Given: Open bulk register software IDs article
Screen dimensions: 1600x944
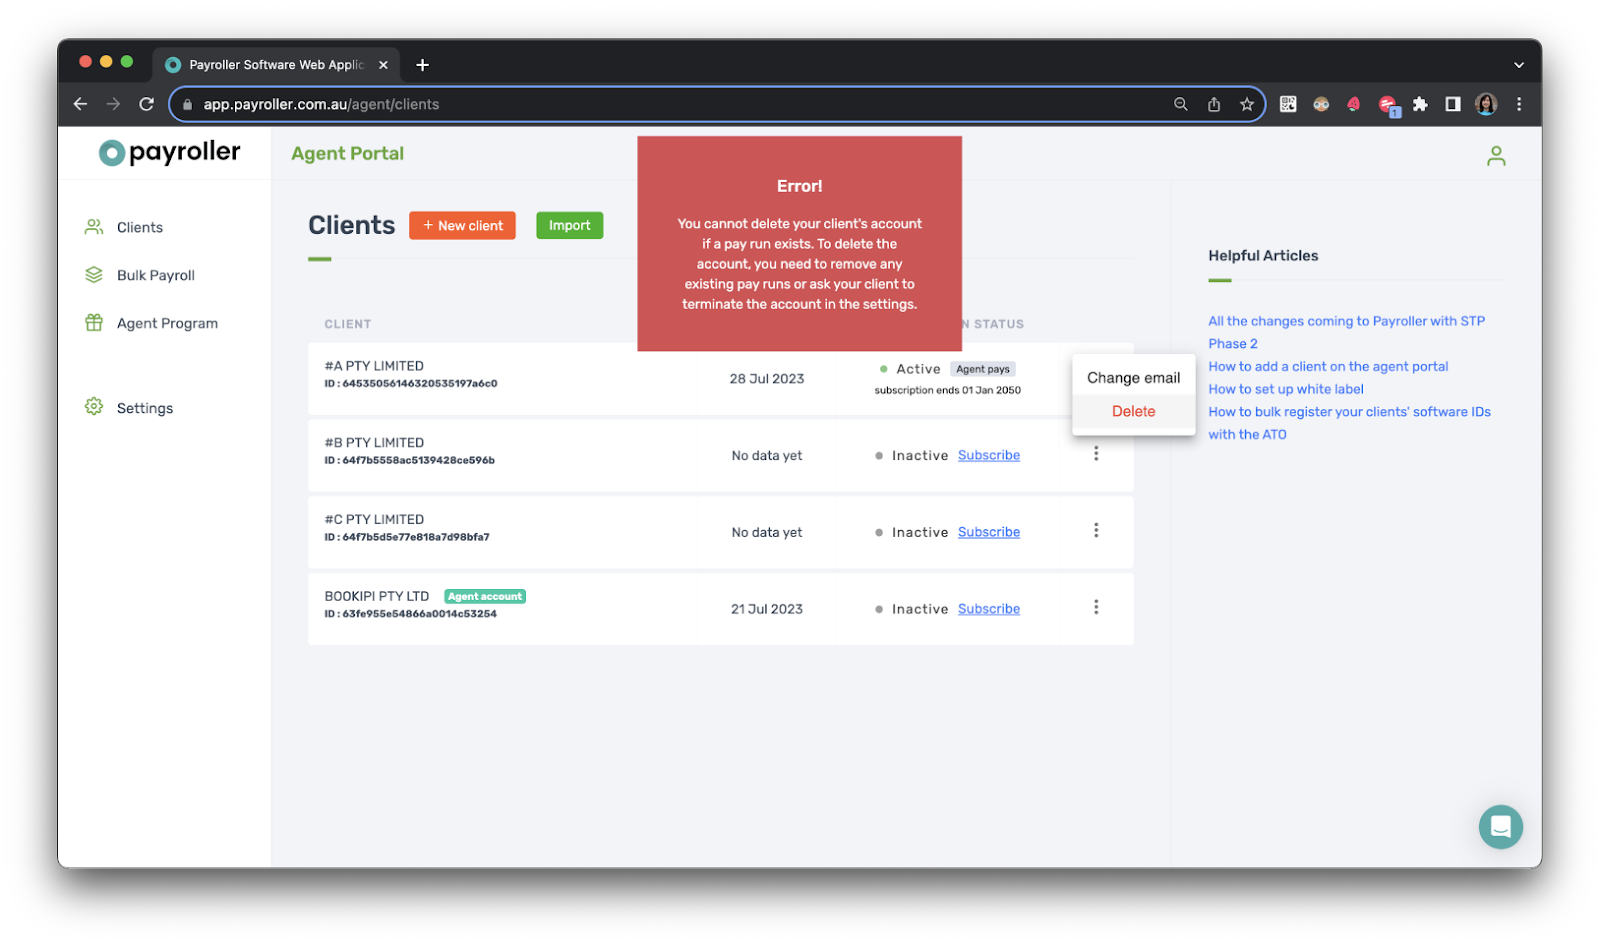Looking at the screenshot, I should (1349, 423).
